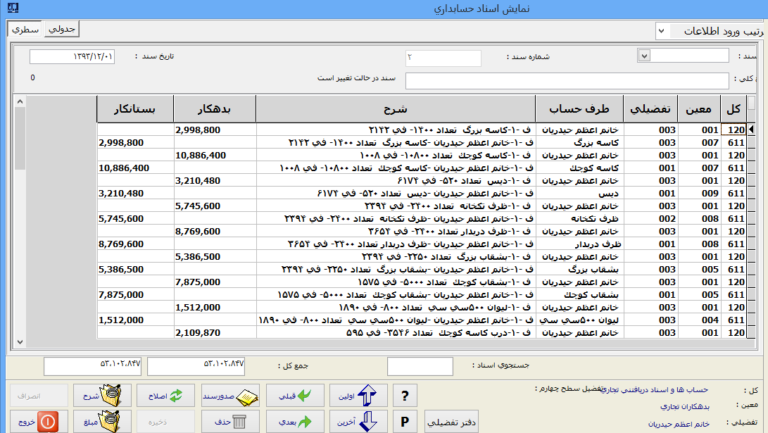Open the document type combo box arrow
Viewport: 768px width, 433px height.
click(643, 56)
